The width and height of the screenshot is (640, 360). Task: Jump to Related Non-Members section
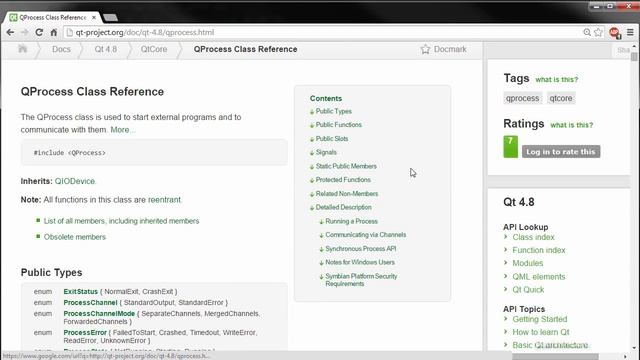click(x=347, y=193)
